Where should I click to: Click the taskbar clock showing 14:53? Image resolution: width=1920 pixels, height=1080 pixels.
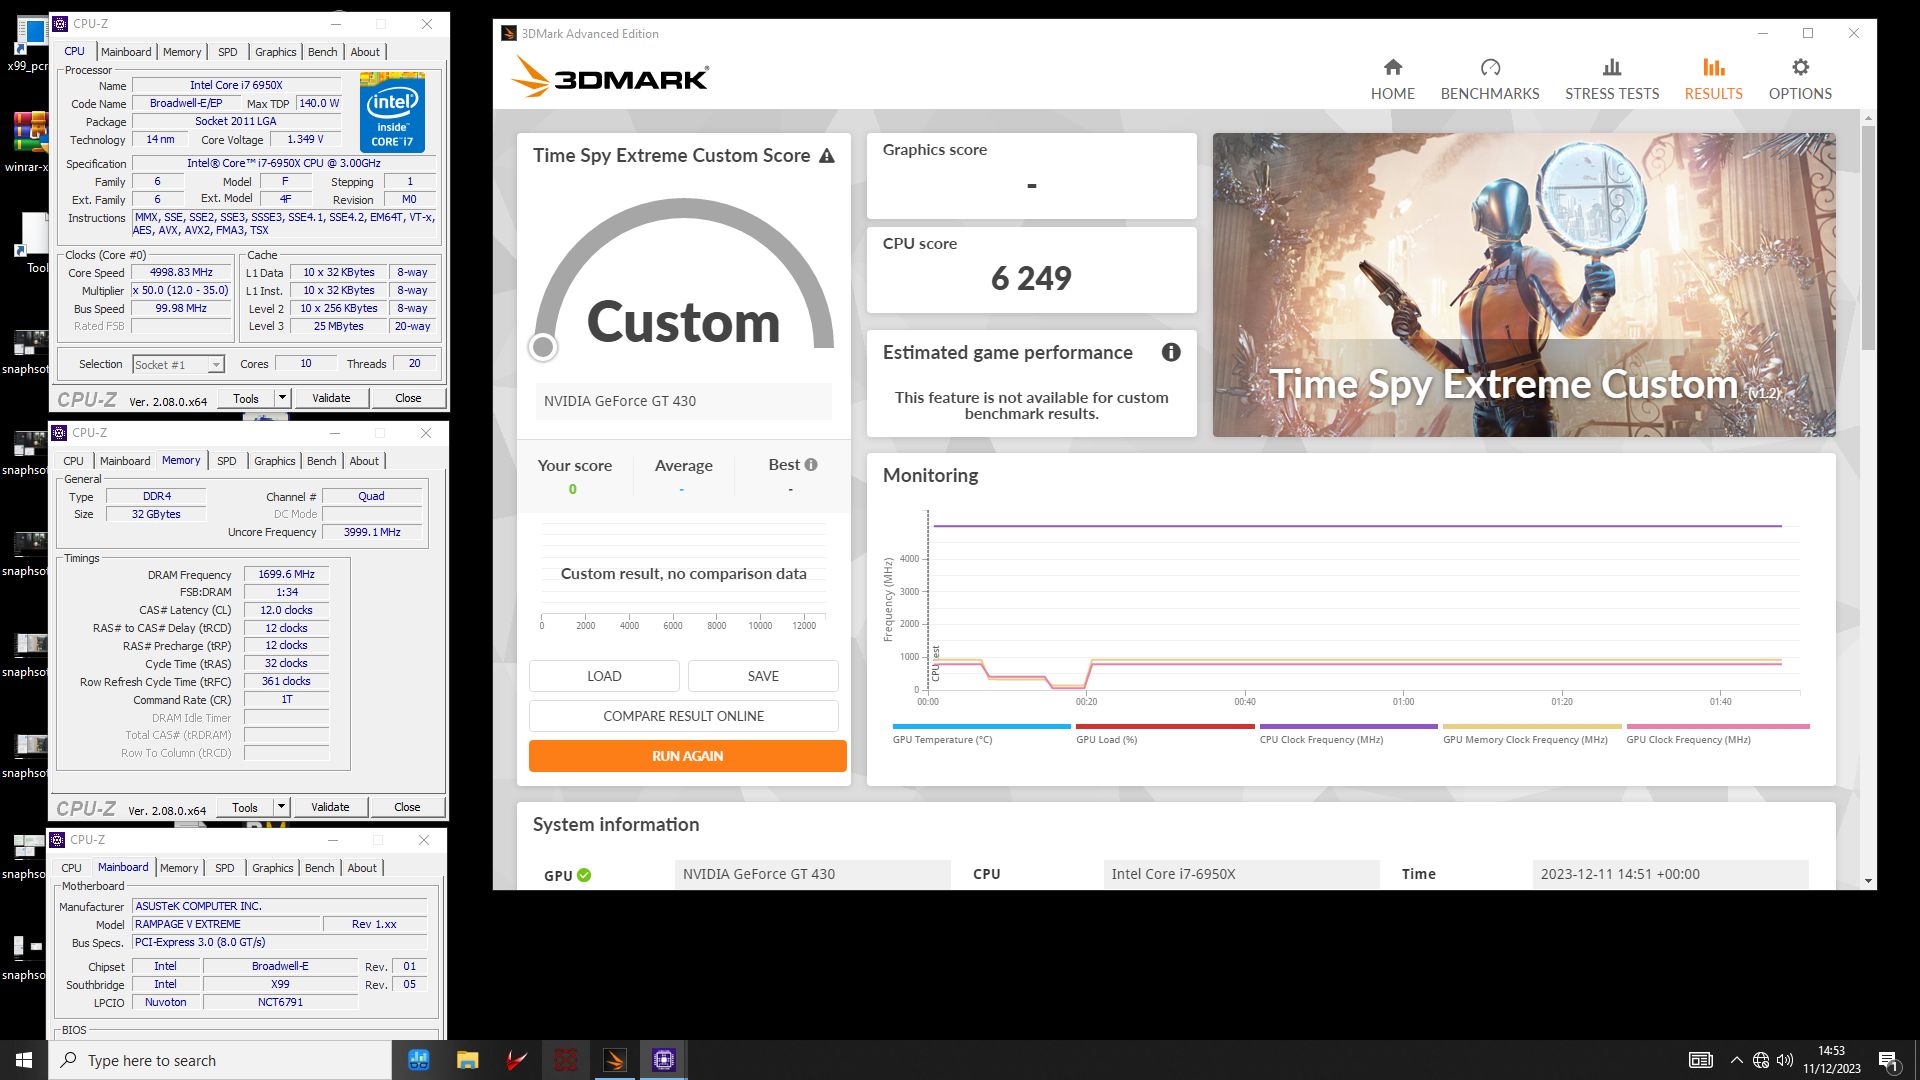(x=1831, y=1060)
